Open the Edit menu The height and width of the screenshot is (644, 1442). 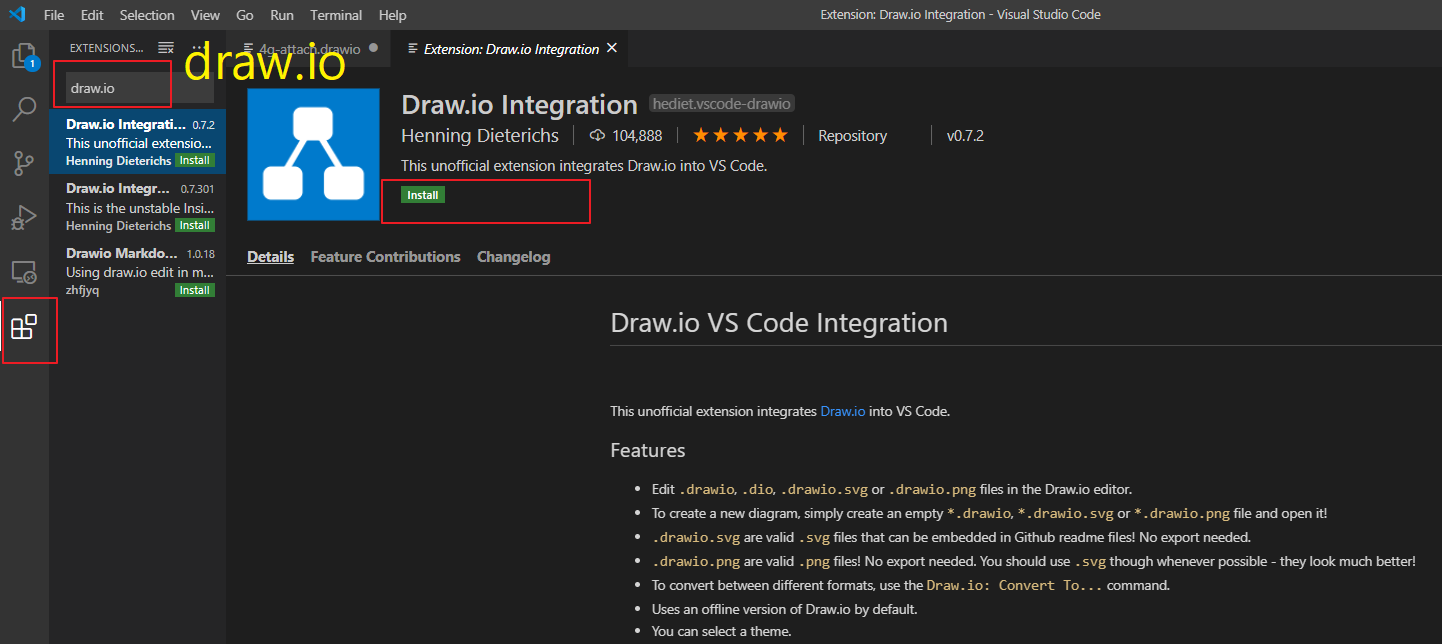[92, 15]
